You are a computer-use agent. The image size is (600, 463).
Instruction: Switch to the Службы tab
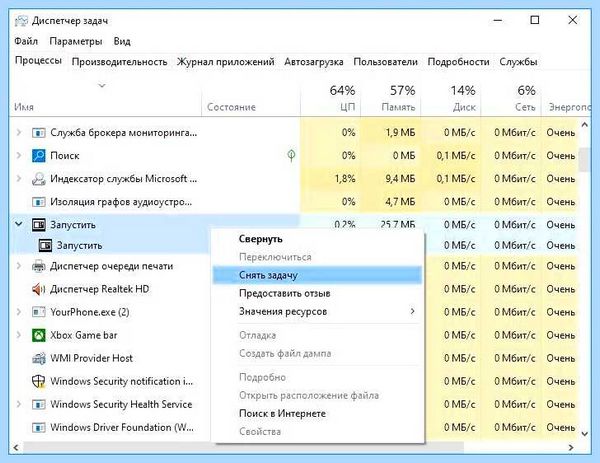click(518, 62)
